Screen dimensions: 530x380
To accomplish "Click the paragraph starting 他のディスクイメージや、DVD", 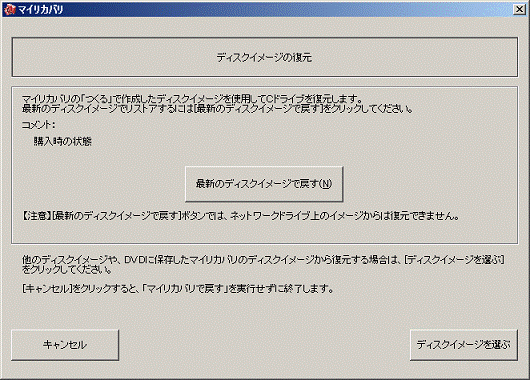I will [263, 265].
